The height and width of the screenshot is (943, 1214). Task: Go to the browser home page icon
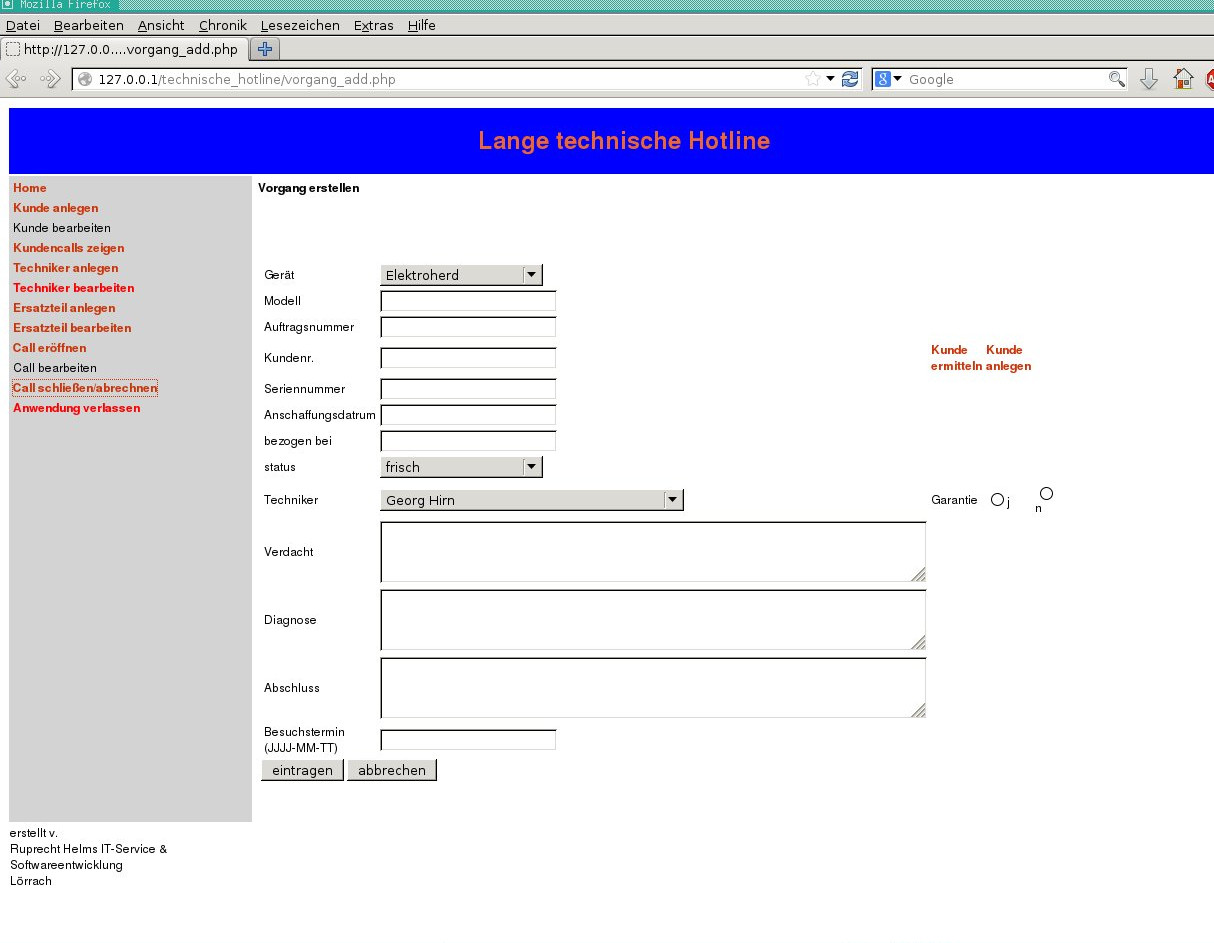point(1183,79)
